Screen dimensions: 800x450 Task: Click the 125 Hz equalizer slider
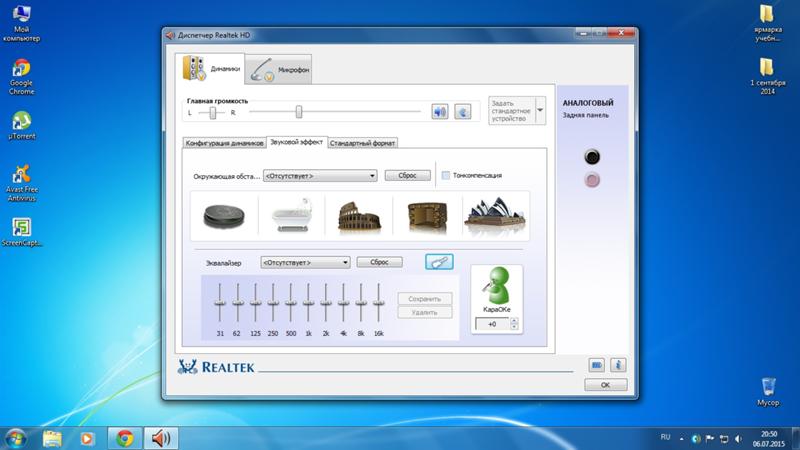(255, 303)
